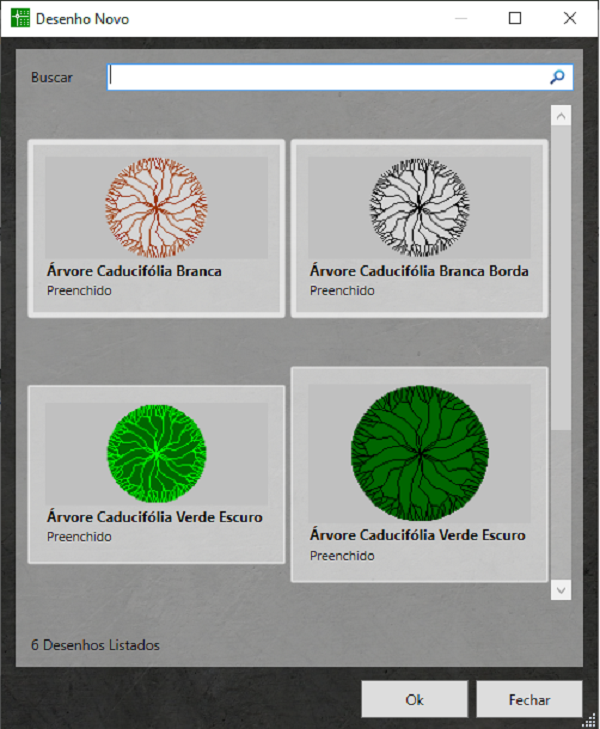This screenshot has width=600, height=729.
Task: Maximize the Desenho Novo window
Action: pyautogui.click(x=515, y=18)
